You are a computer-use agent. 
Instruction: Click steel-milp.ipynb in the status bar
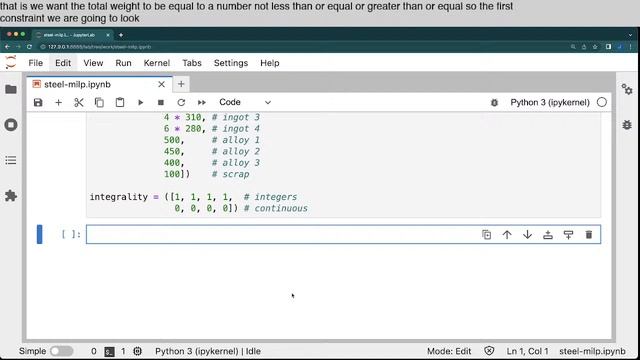592,351
